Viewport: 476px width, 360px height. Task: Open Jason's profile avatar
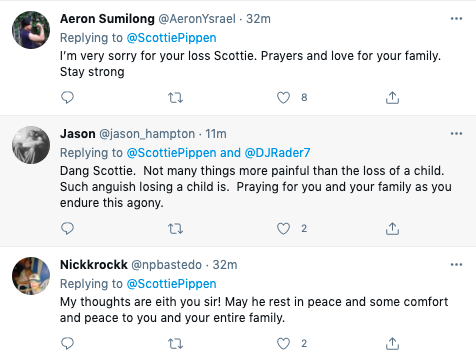pyautogui.click(x=31, y=145)
